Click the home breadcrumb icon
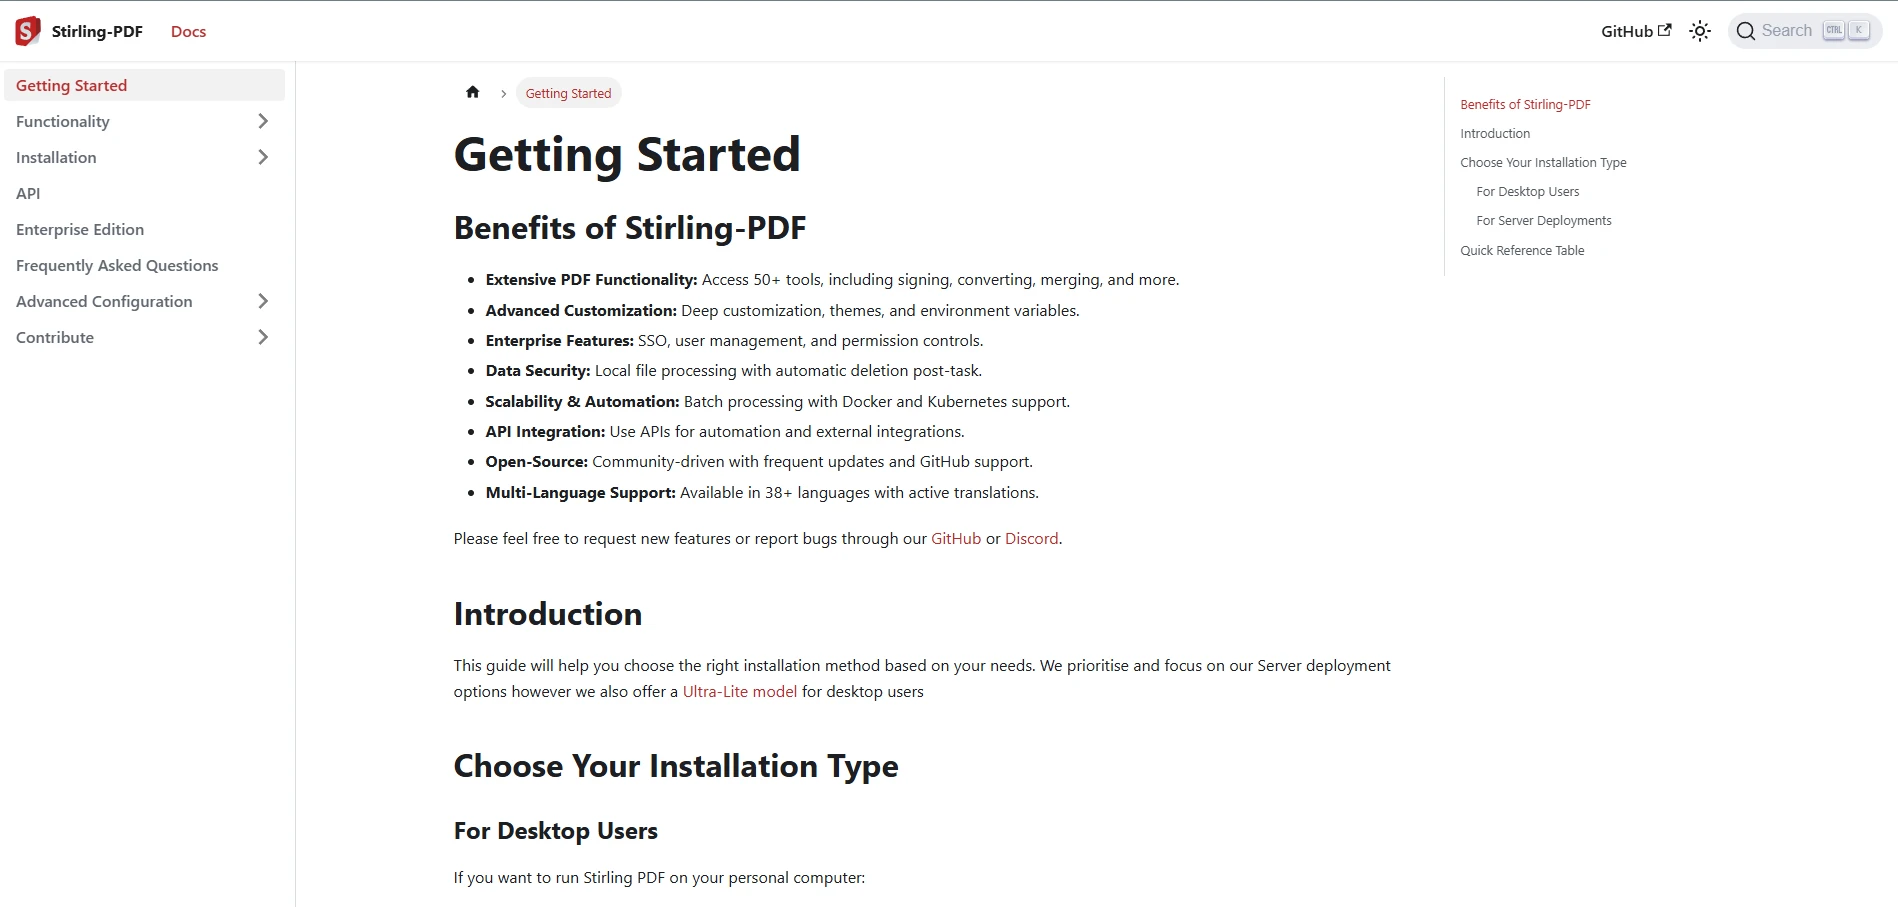The image size is (1898, 907). pyautogui.click(x=473, y=93)
